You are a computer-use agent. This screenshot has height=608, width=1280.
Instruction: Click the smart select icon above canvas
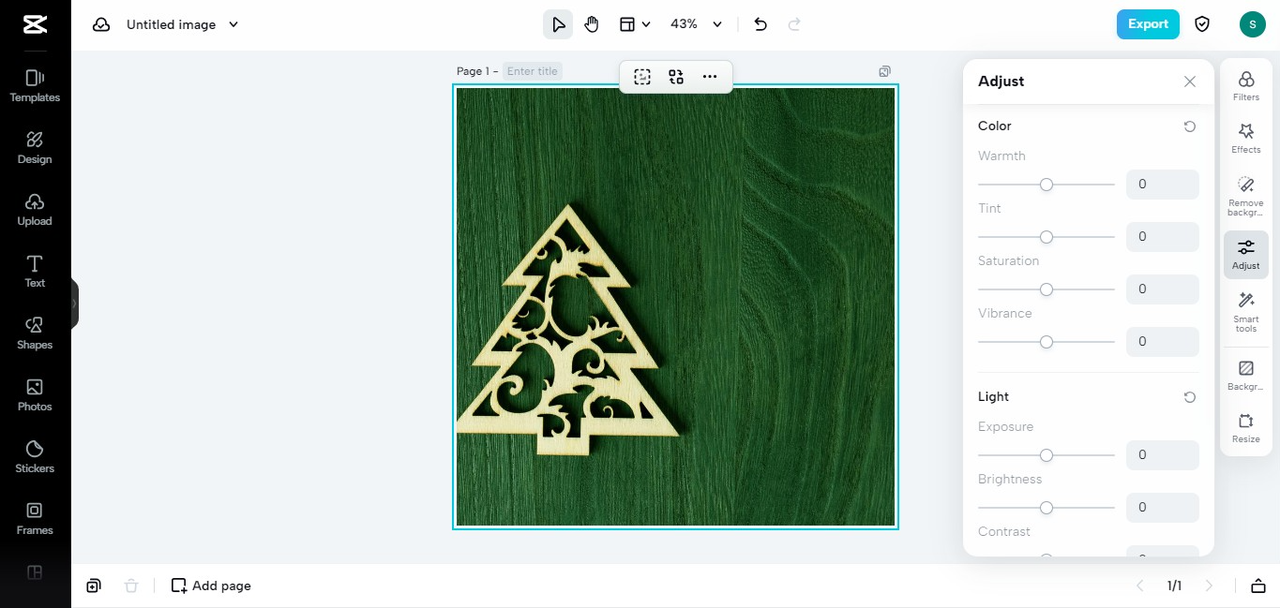pos(642,77)
